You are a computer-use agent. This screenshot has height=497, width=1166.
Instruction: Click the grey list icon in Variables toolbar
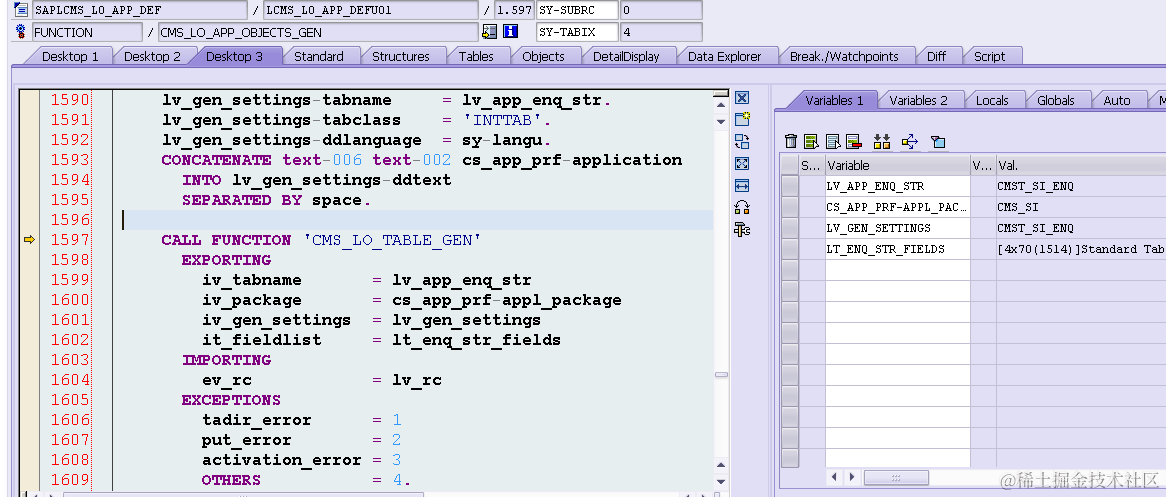click(833, 141)
